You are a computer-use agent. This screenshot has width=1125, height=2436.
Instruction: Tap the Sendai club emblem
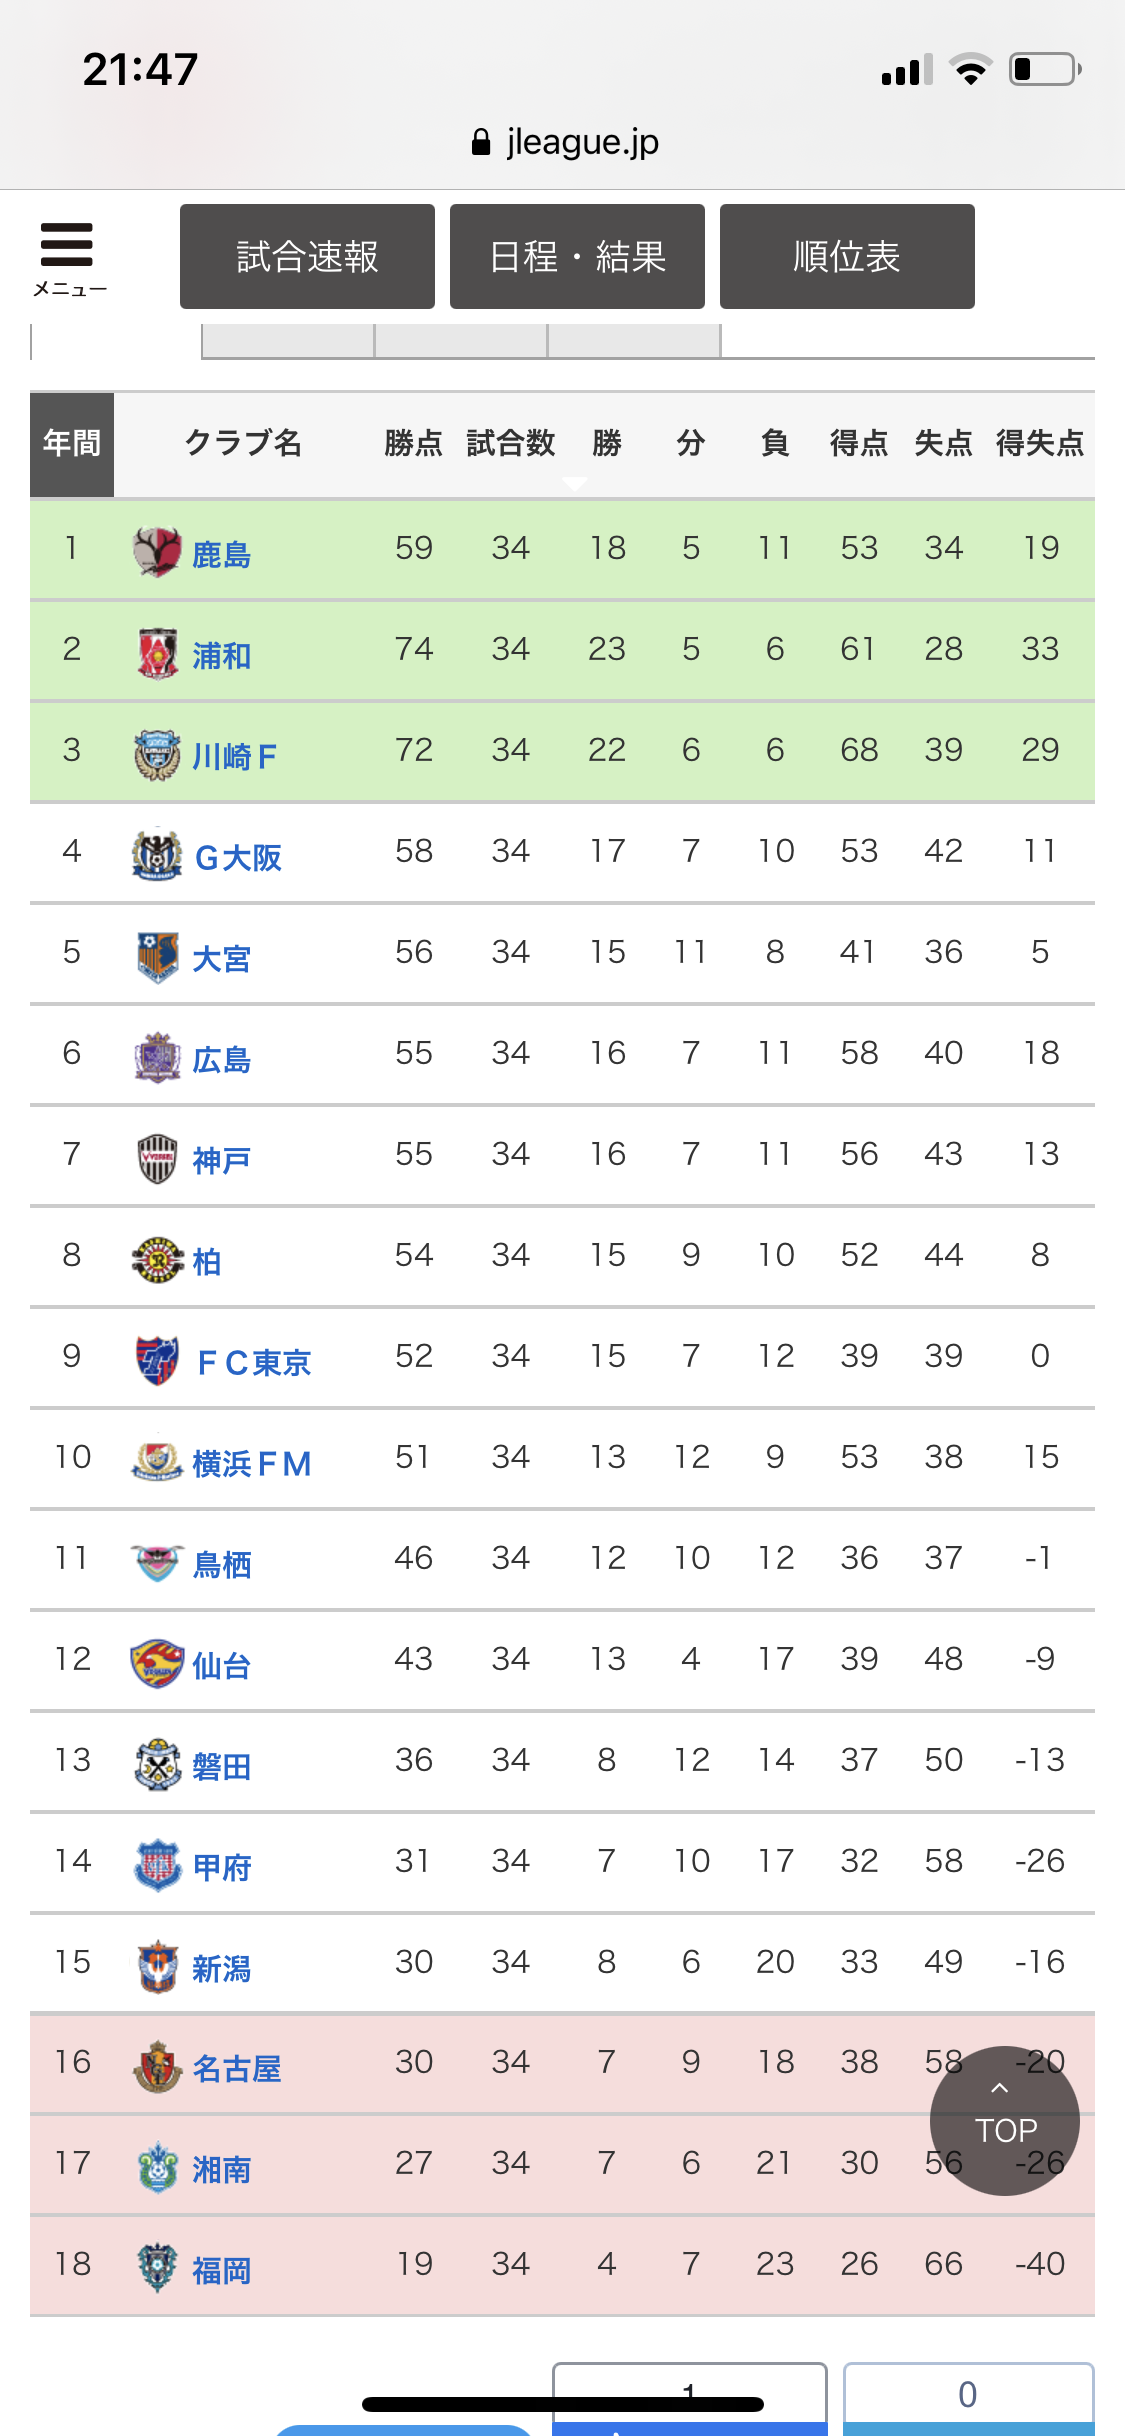pos(157,1663)
